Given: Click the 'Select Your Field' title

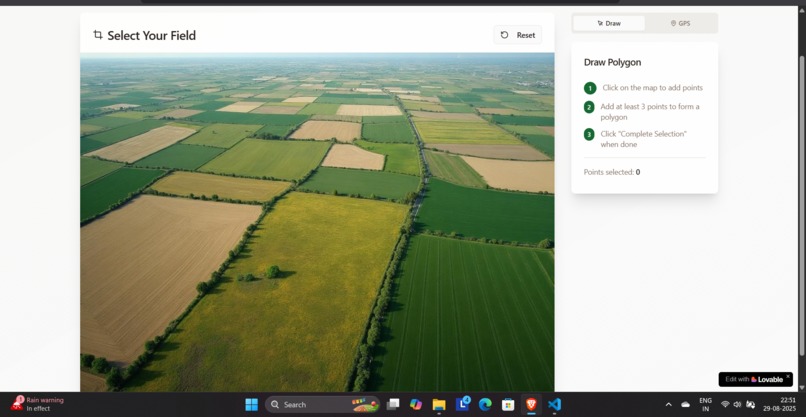Looking at the screenshot, I should coord(151,35).
